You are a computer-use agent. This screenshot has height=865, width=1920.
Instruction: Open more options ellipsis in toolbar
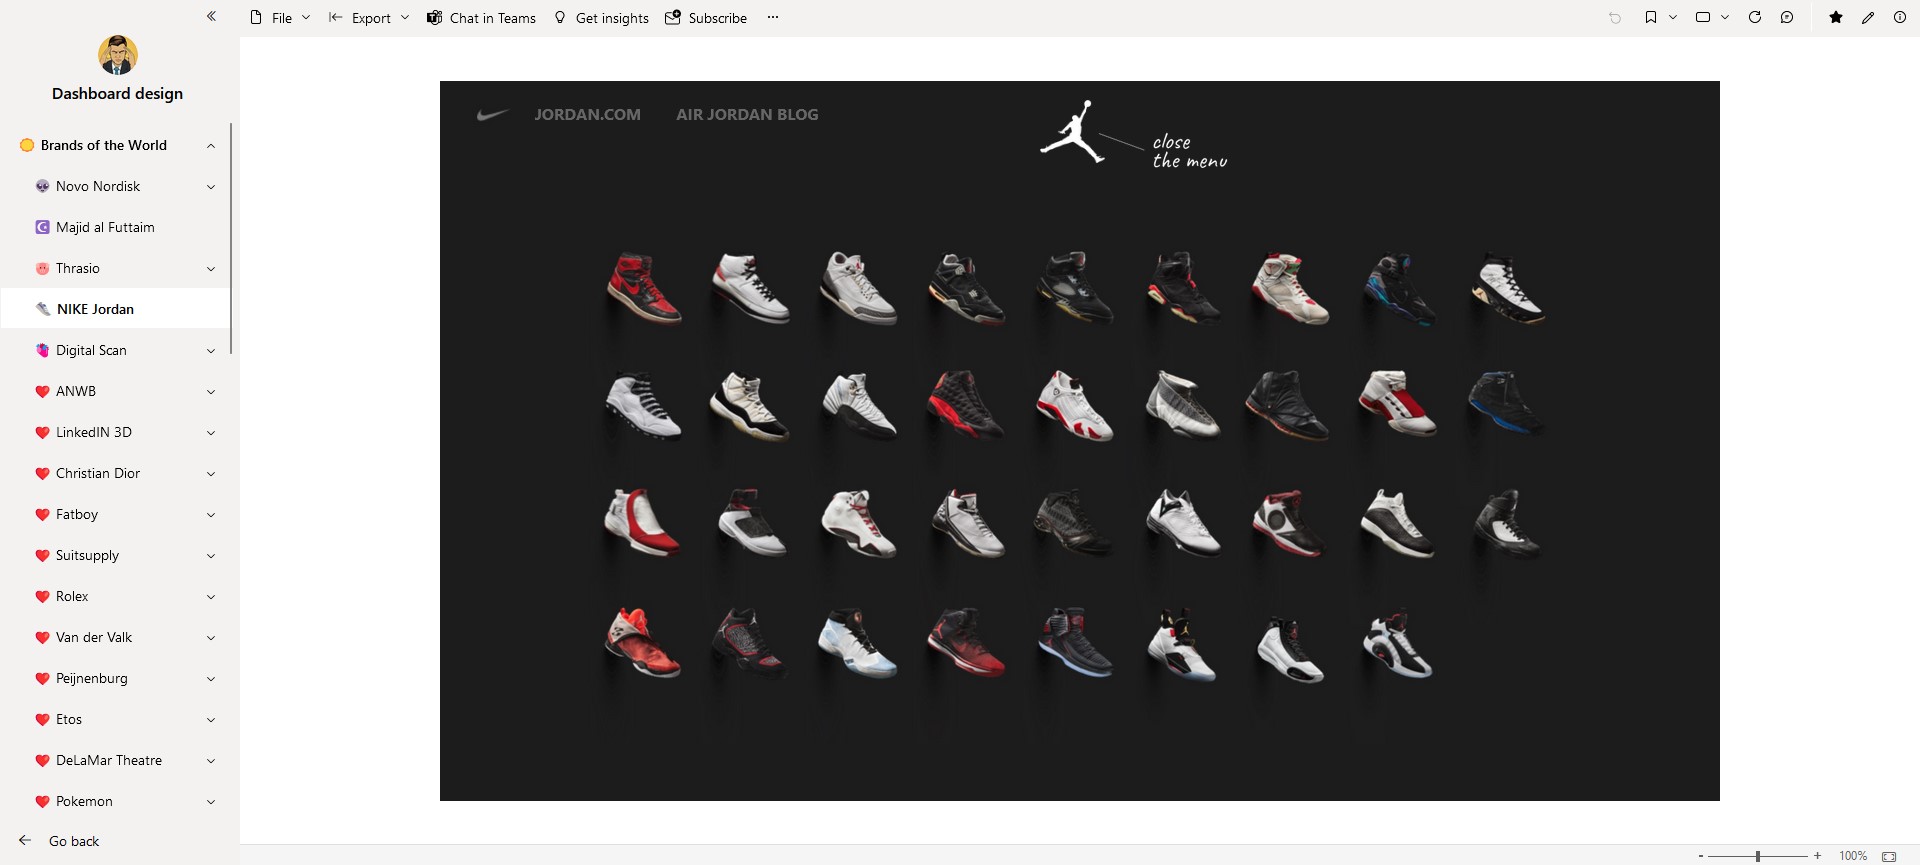click(x=773, y=17)
